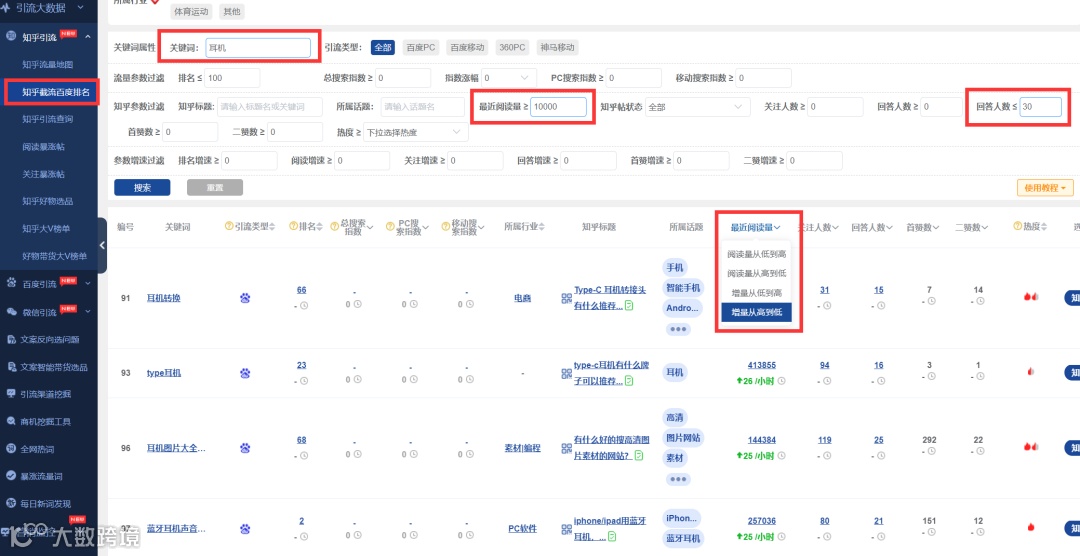Open 指数涨幅 dropdown
Viewport: 1080px width, 556px height.
coord(509,78)
